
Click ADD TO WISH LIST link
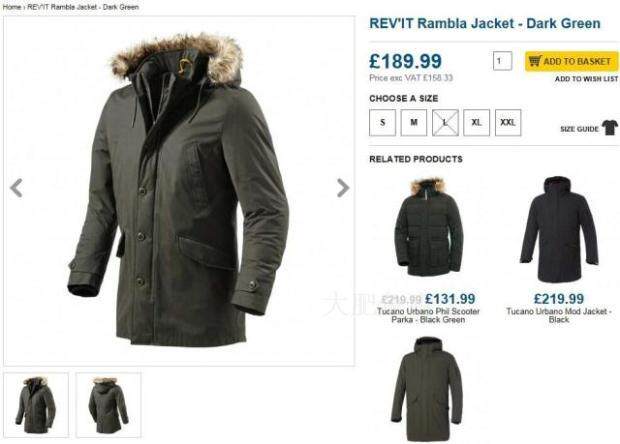coord(586,79)
